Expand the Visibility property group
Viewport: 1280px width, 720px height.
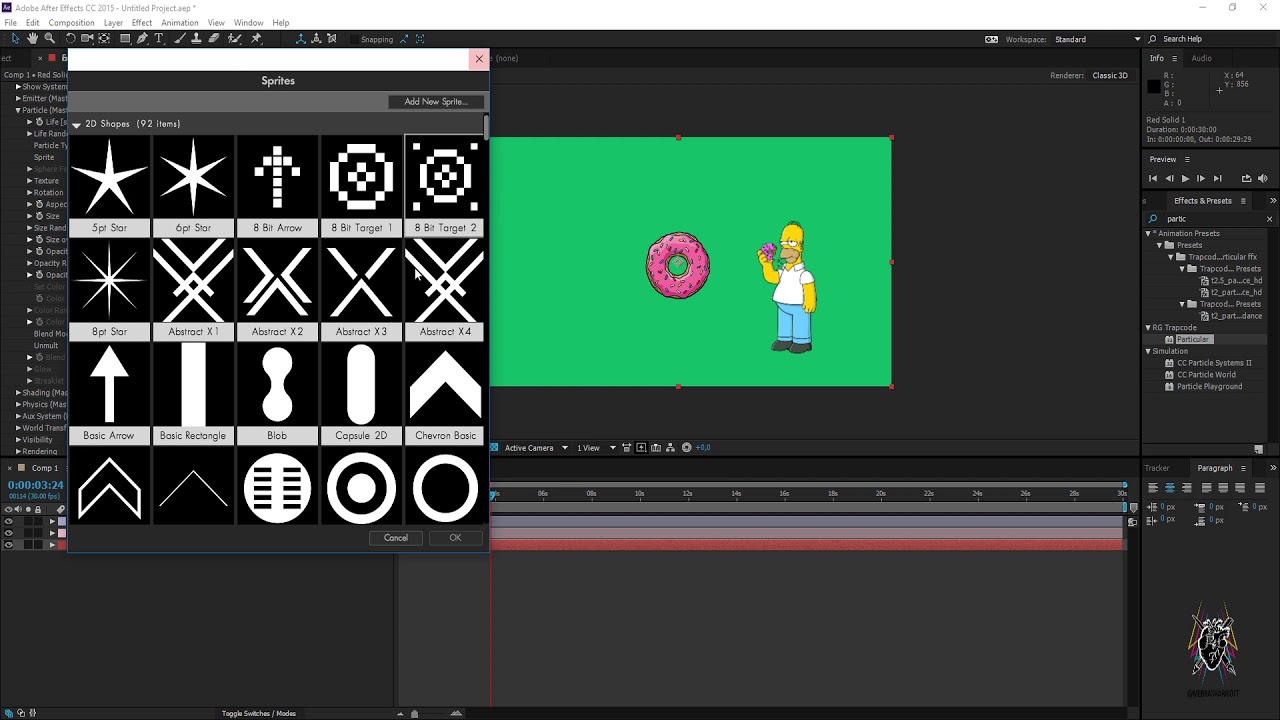click(x=17, y=440)
